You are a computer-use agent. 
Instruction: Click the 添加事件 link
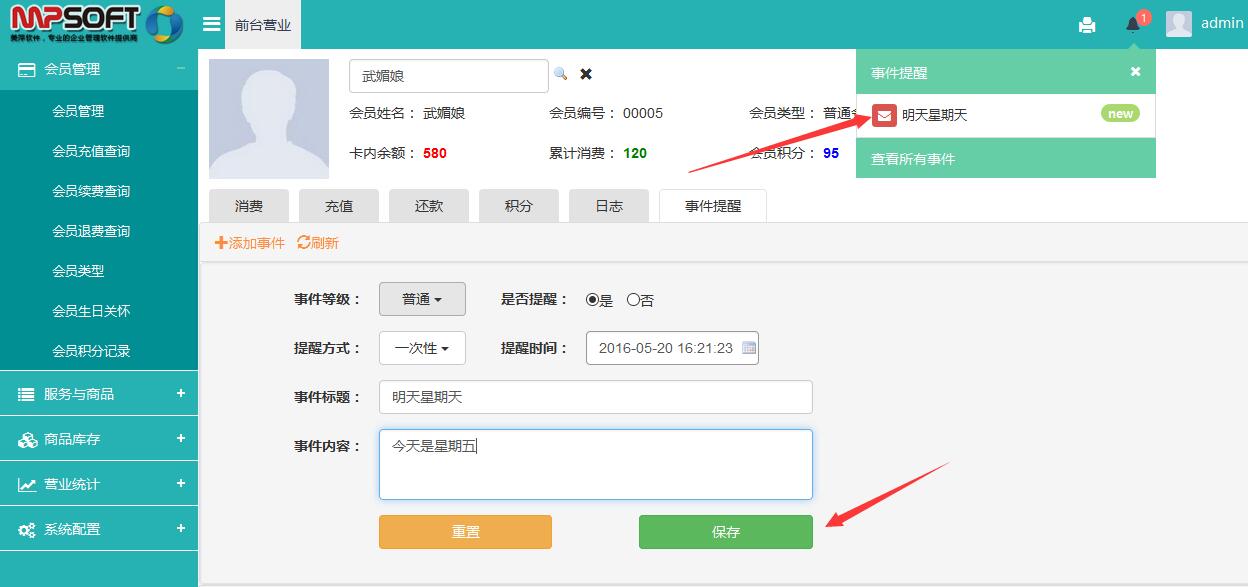tap(250, 243)
